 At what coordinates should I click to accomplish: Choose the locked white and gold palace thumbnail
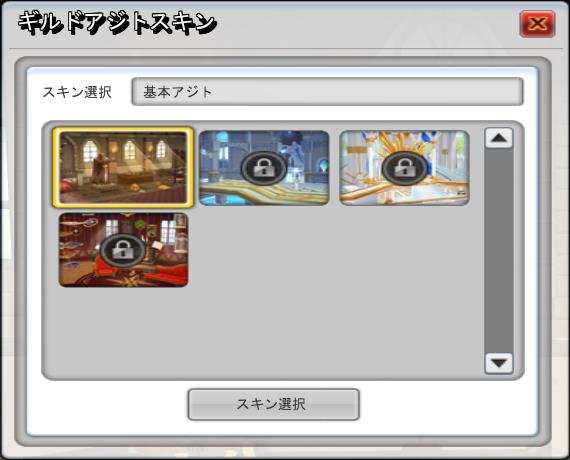[404, 168]
